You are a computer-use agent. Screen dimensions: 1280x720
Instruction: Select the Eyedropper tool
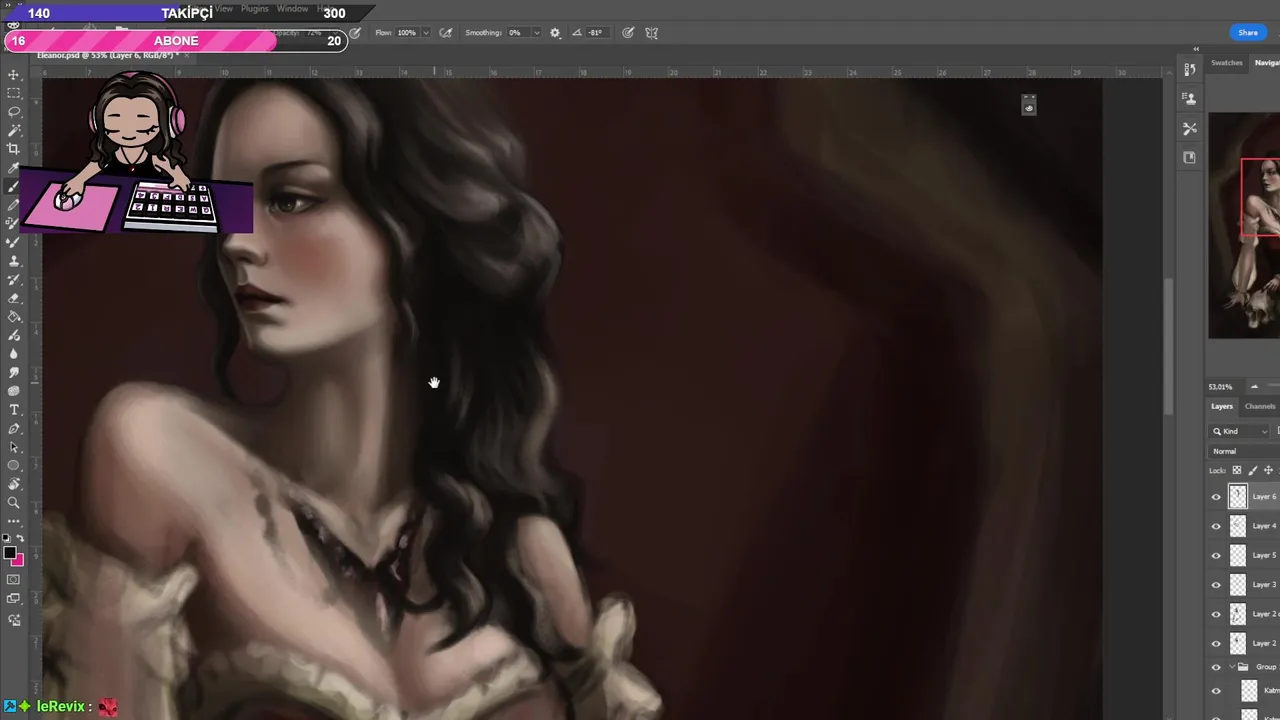(x=14, y=168)
